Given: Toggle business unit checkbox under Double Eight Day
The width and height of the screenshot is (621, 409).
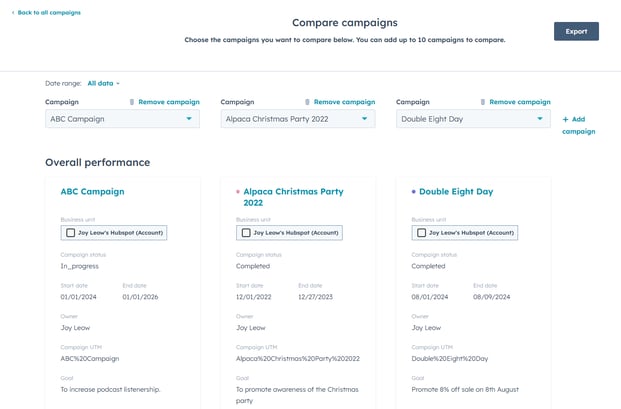Looking at the screenshot, I should 421,233.
